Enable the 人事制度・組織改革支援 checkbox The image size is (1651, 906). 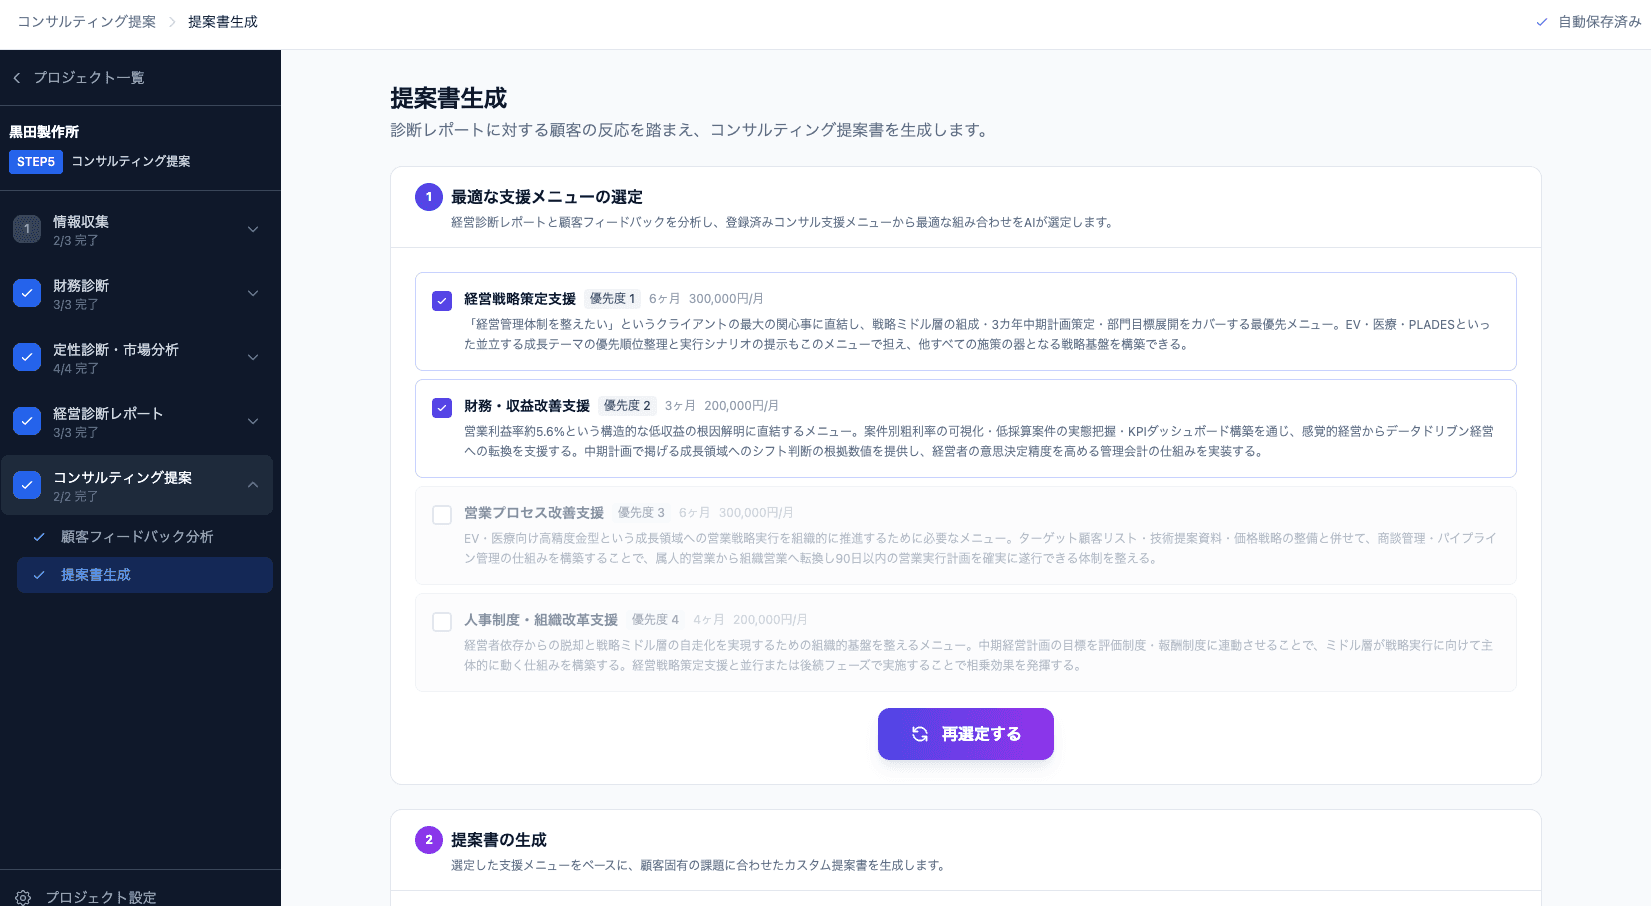pos(441,621)
